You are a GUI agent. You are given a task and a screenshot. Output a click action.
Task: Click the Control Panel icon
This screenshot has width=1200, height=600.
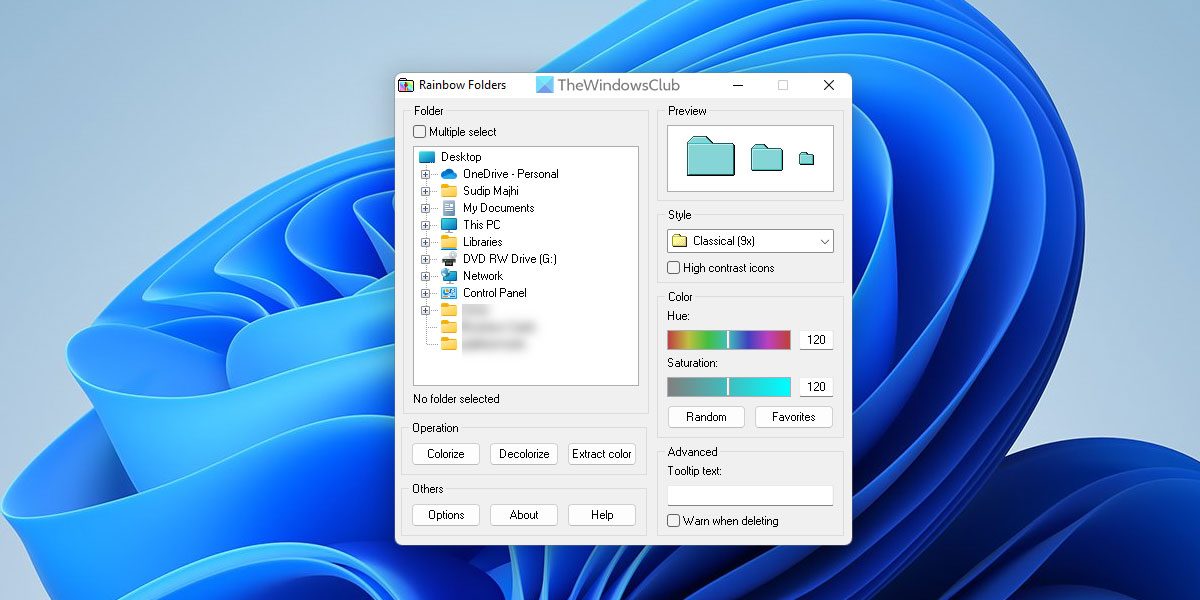(449, 293)
